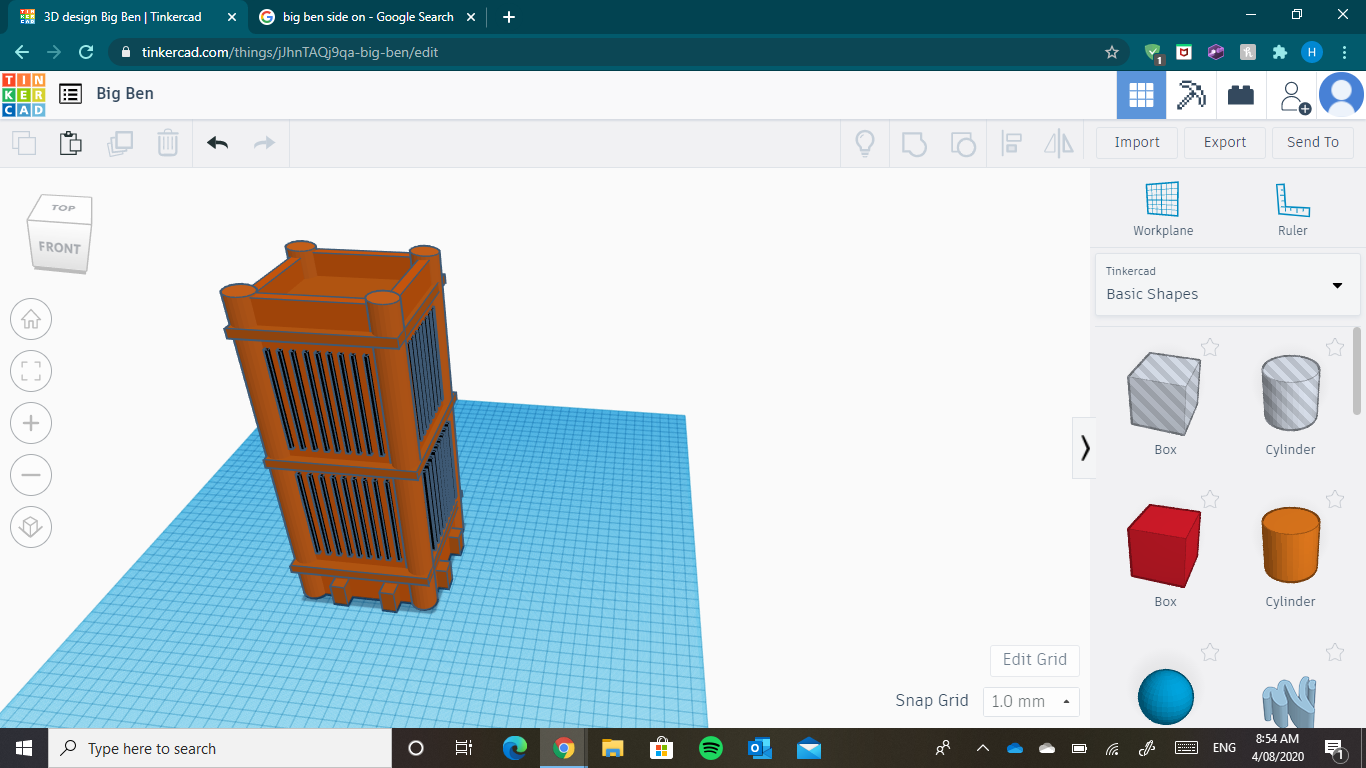Viewport: 1366px width, 768px height.
Task: Open the Chrome extensions puzzle icon
Action: 1279,52
